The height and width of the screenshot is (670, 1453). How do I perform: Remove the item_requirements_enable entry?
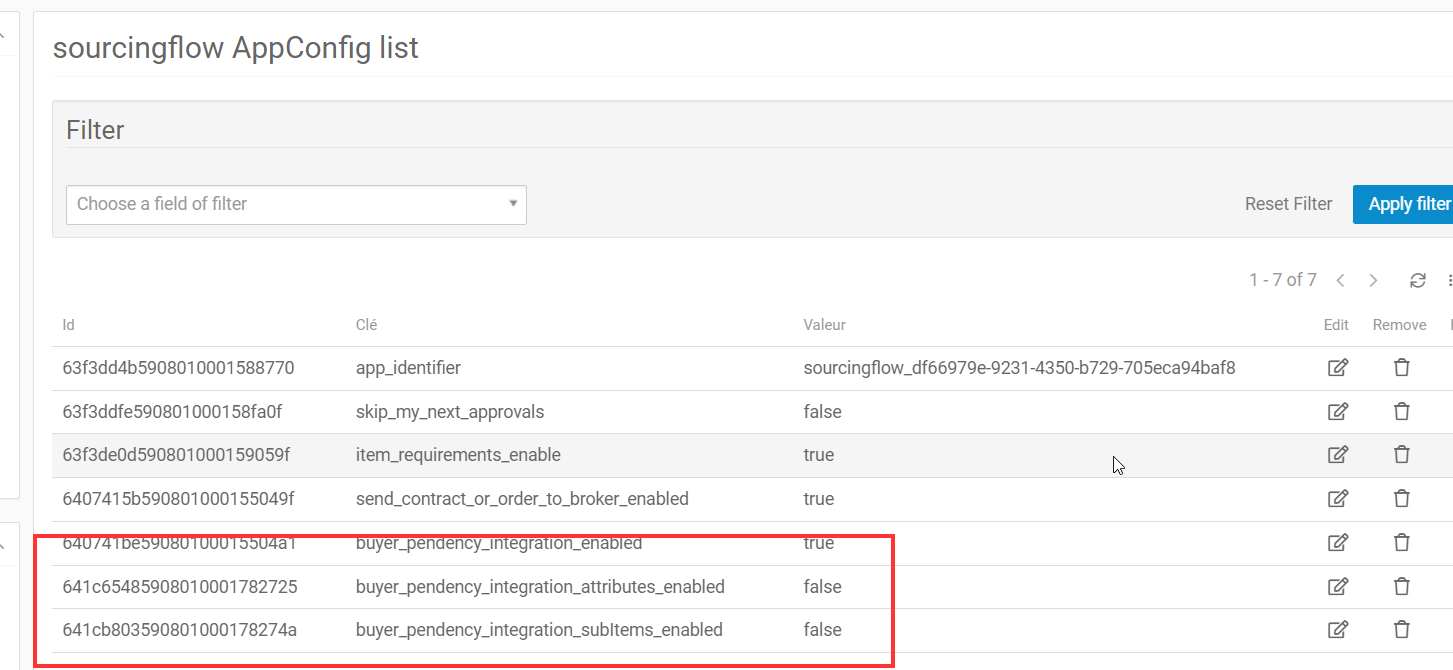(1401, 454)
